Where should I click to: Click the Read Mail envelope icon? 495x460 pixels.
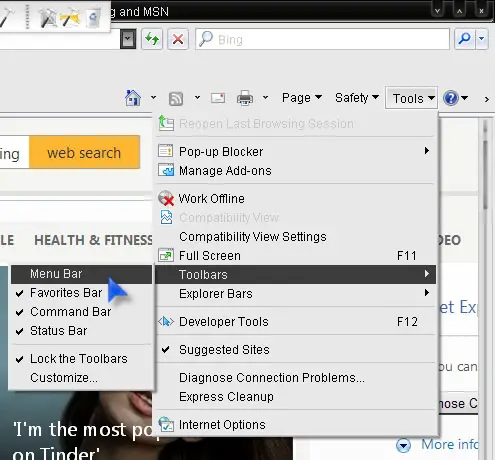[218, 98]
